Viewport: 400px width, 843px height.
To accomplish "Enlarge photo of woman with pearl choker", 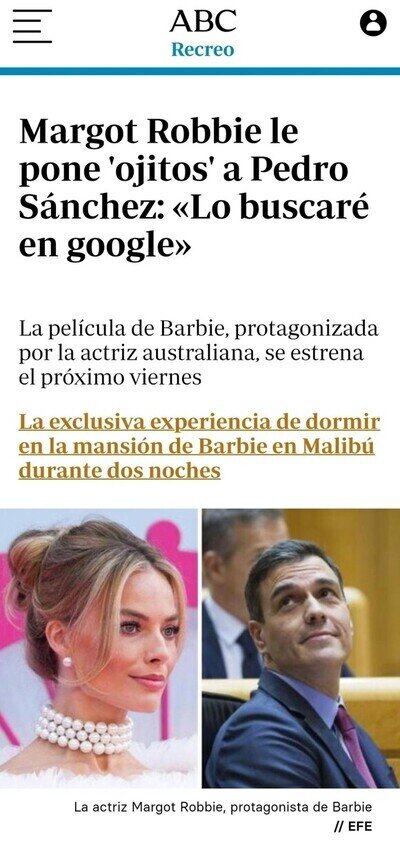I will tap(99, 648).
